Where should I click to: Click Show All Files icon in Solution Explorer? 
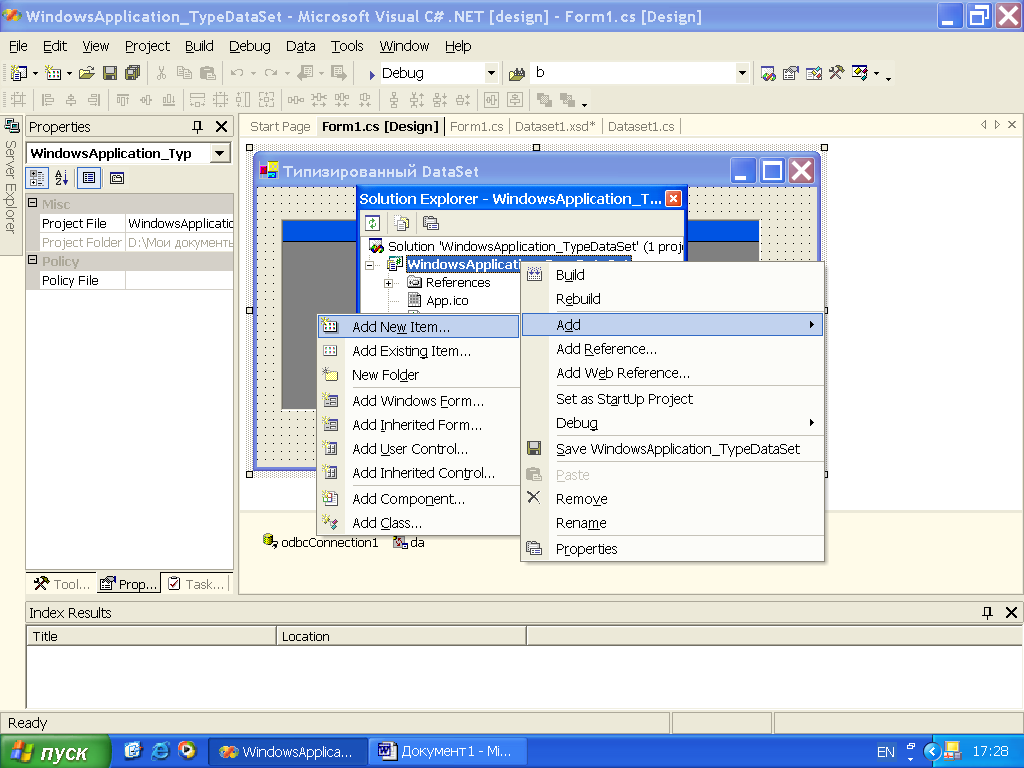401,223
